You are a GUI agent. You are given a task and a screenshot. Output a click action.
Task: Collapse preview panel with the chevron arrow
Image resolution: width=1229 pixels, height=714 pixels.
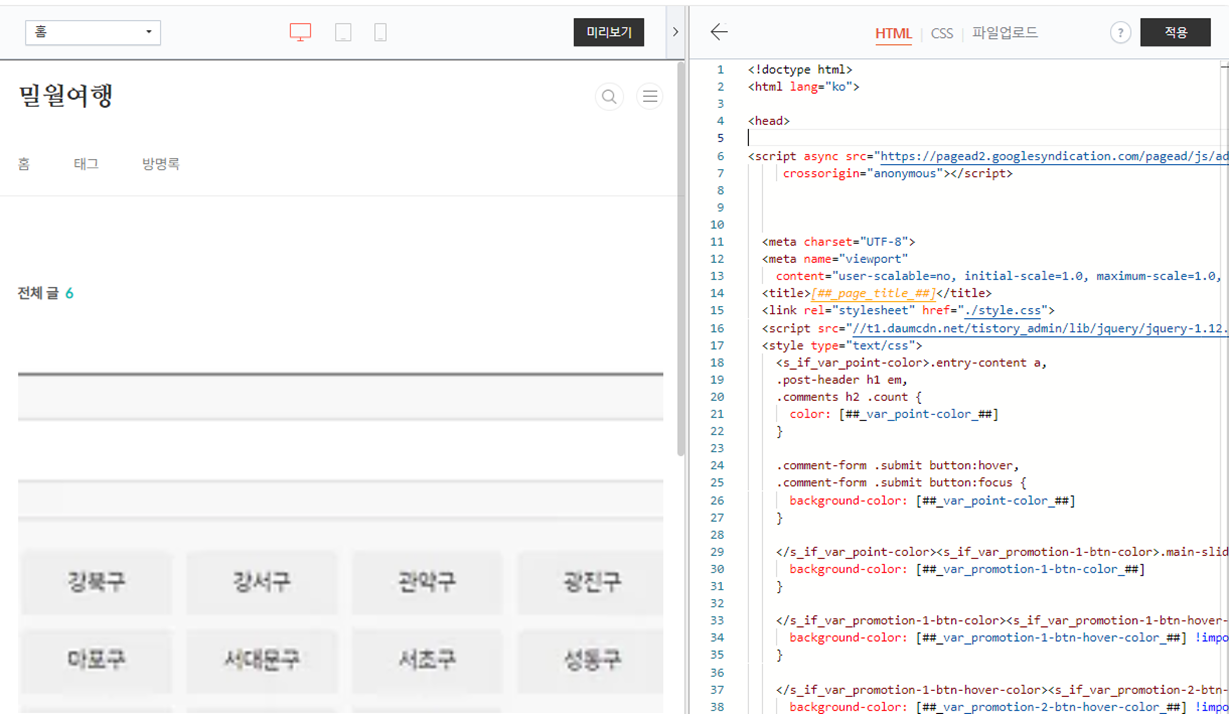(675, 32)
